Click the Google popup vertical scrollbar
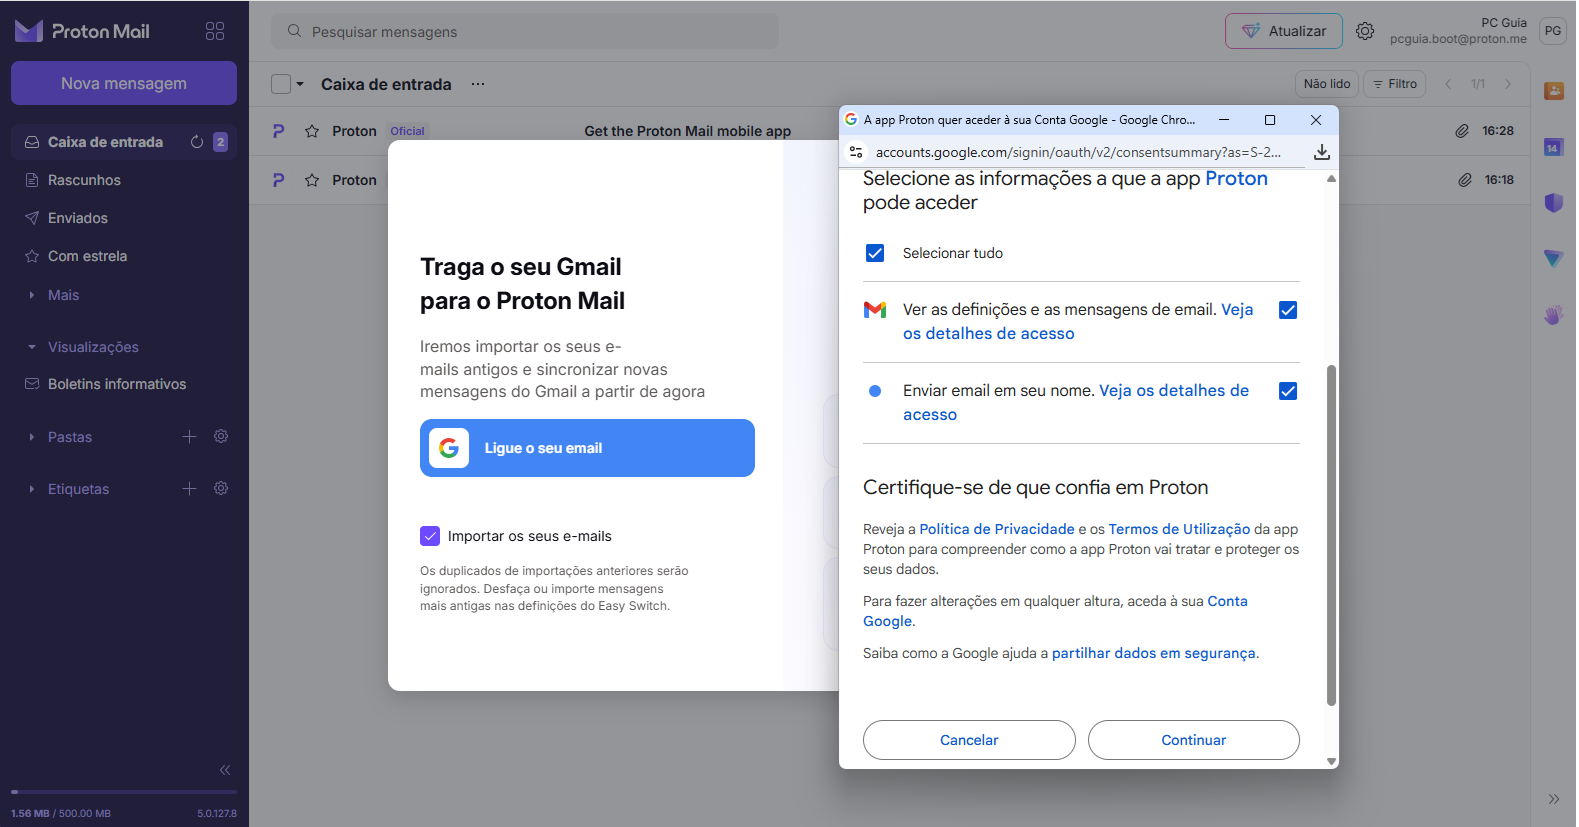Viewport: 1579px width, 827px height. (1331, 535)
